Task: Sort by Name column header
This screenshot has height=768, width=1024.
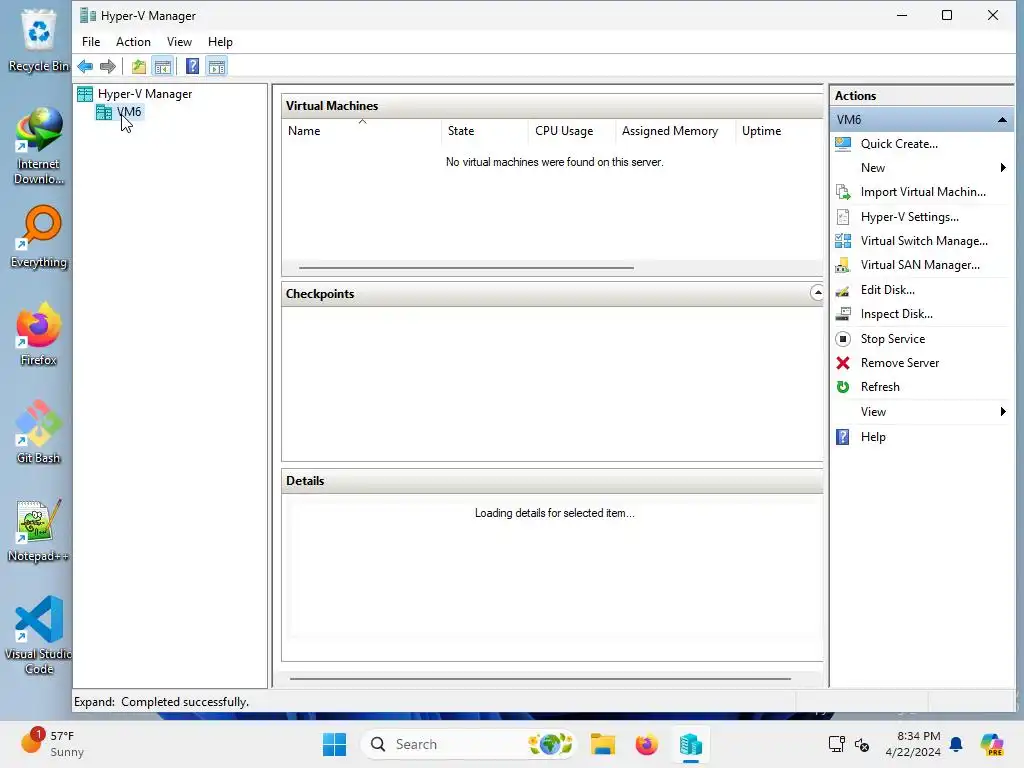Action: click(x=362, y=131)
